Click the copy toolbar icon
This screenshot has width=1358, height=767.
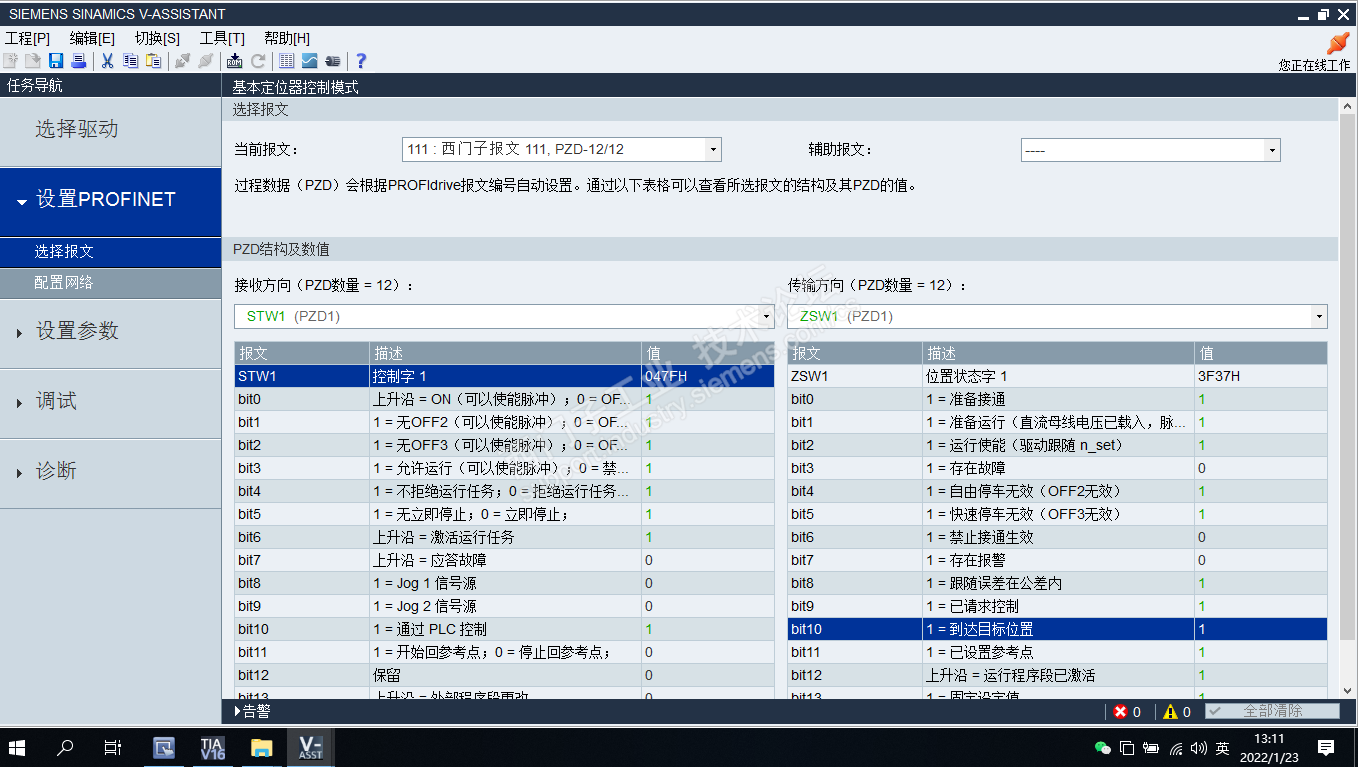tap(131, 61)
